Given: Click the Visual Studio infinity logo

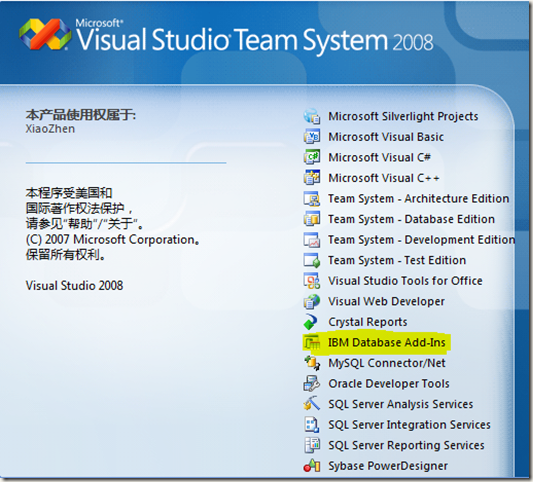Looking at the screenshot, I should pos(45,34).
